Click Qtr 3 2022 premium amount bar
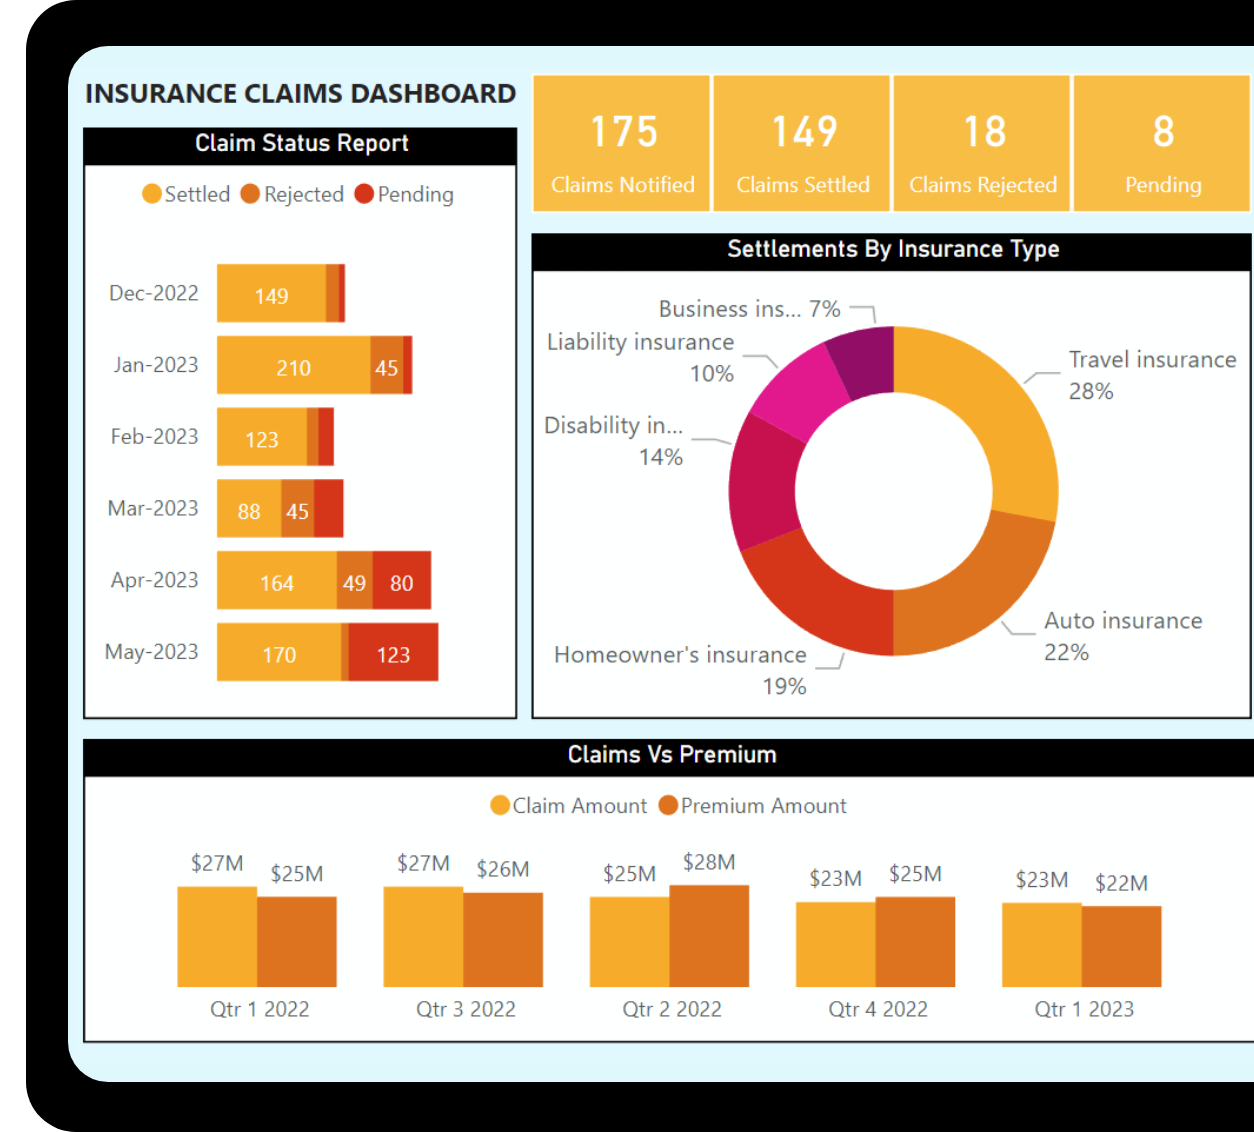Image resolution: width=1254 pixels, height=1132 pixels. 503,940
